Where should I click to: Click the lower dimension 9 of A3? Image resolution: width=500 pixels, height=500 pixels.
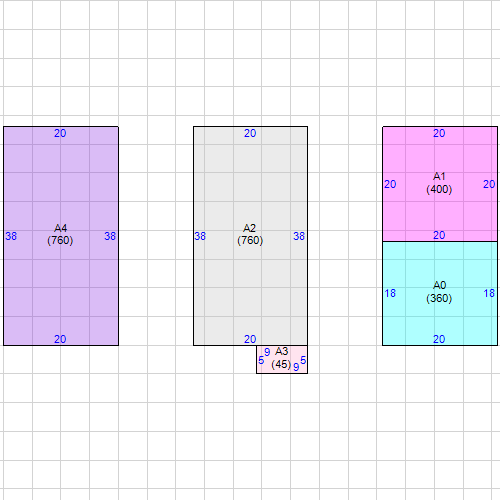[x=296, y=367]
